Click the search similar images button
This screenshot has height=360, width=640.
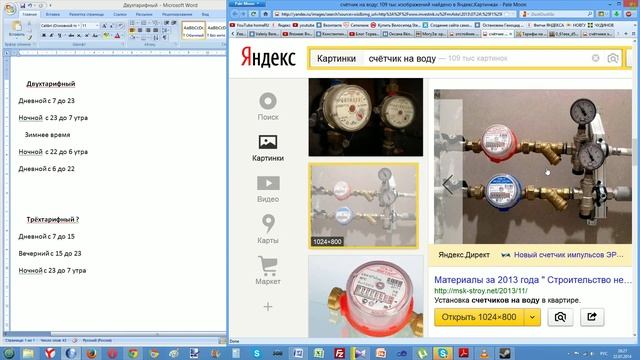(x=560, y=317)
